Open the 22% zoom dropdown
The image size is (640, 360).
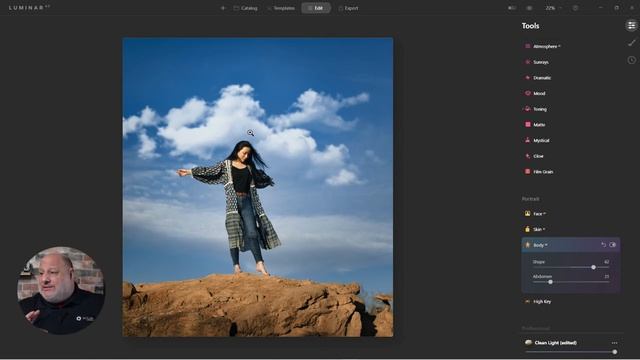[553, 8]
